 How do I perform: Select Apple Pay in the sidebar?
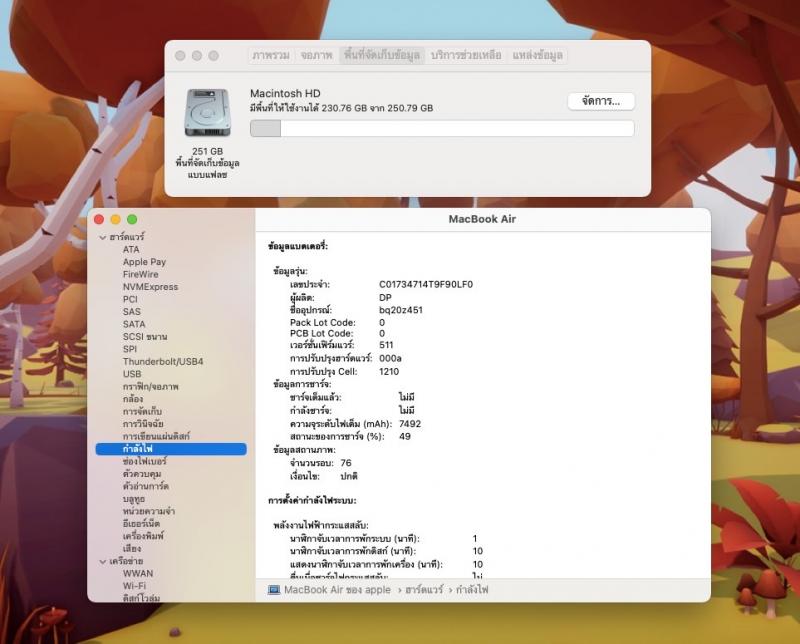tap(144, 262)
